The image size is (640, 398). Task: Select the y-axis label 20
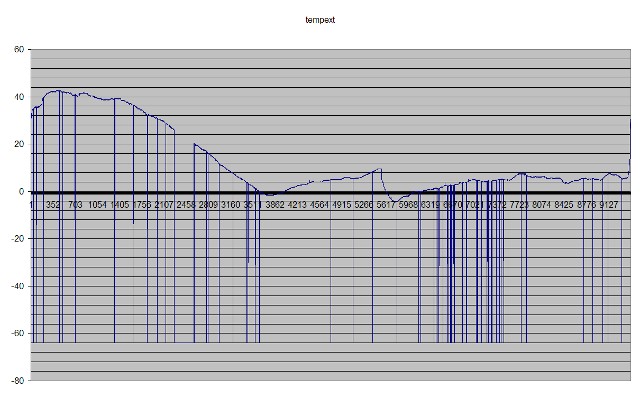coord(19,144)
